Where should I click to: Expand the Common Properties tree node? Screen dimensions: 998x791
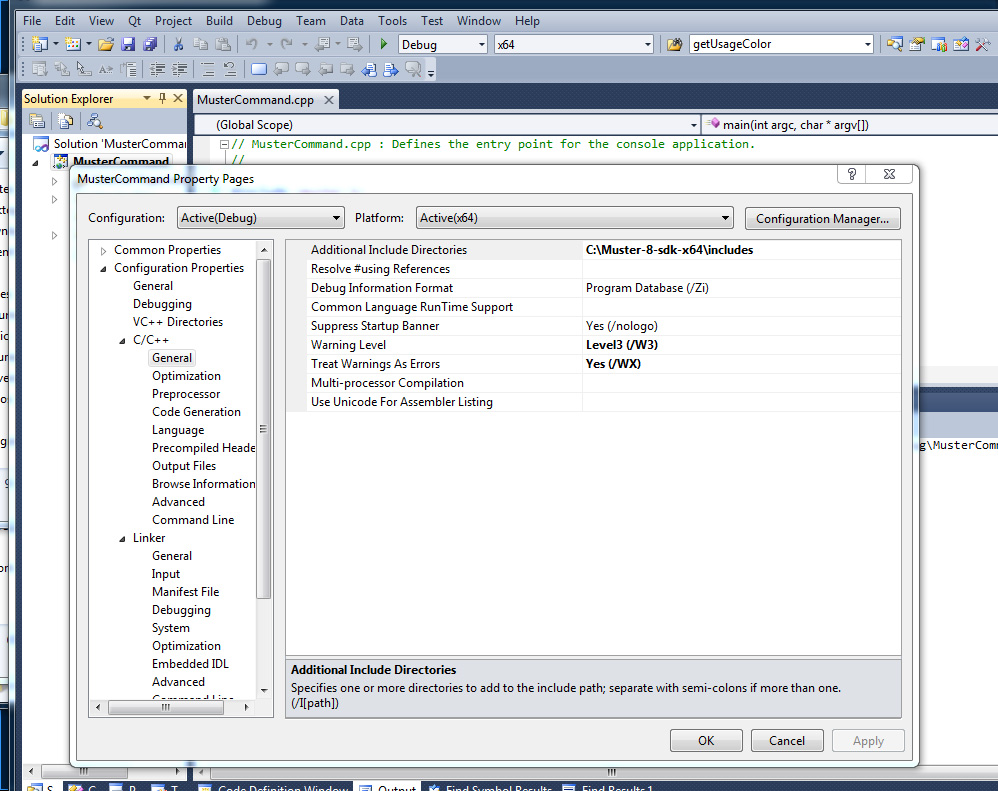[103, 250]
